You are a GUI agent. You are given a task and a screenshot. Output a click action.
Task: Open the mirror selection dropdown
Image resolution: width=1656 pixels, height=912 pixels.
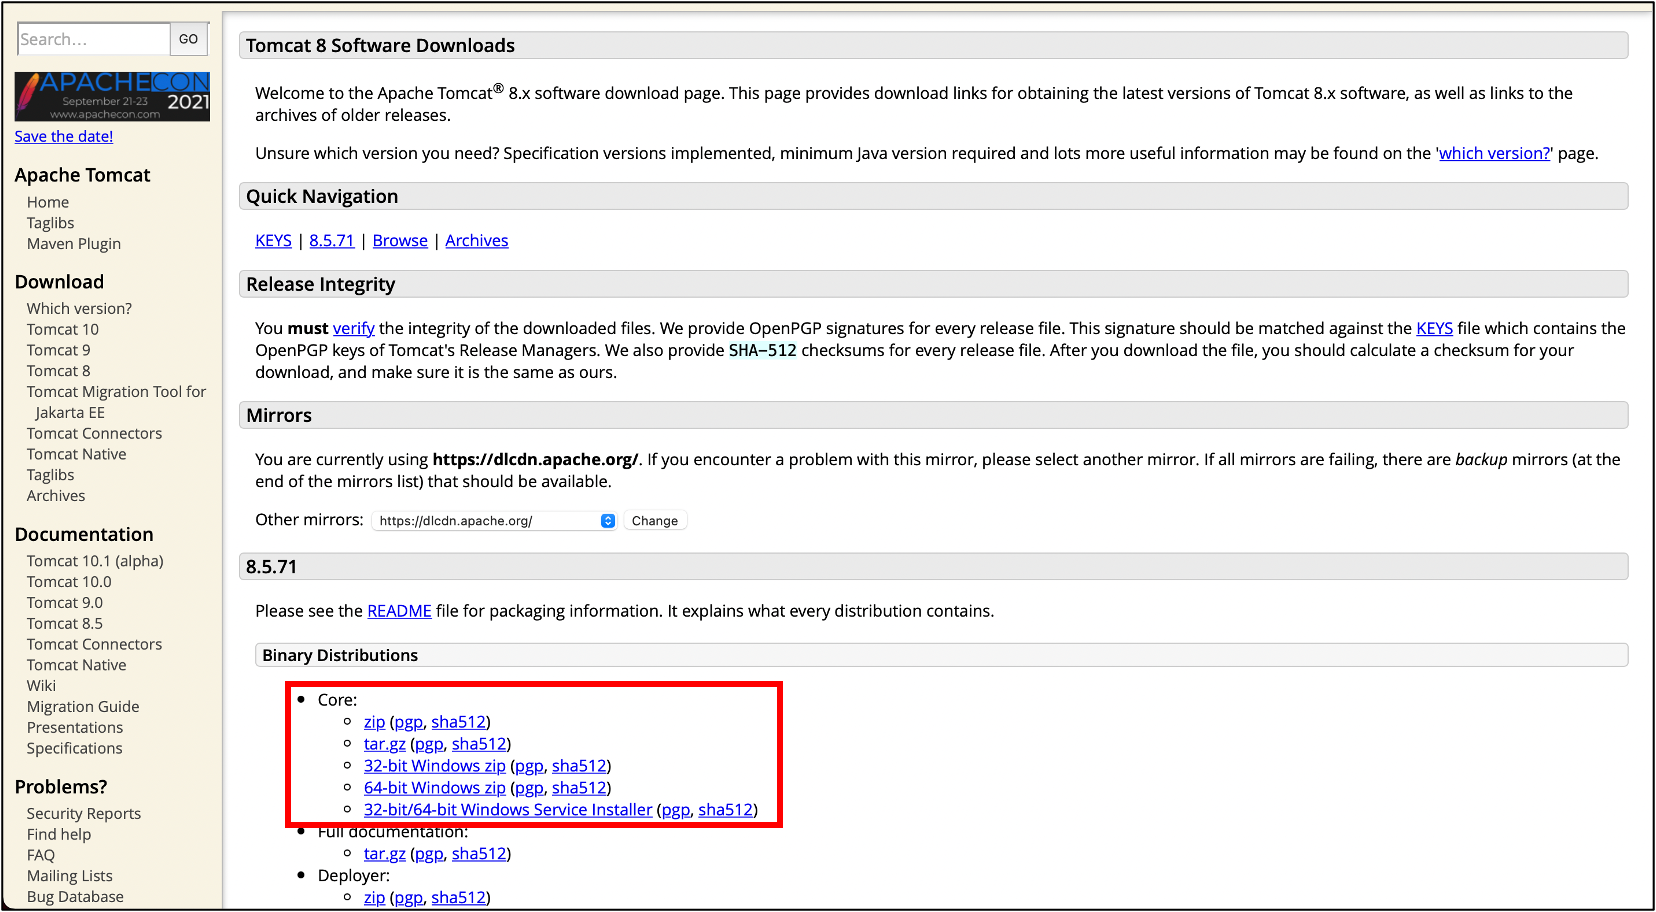495,521
